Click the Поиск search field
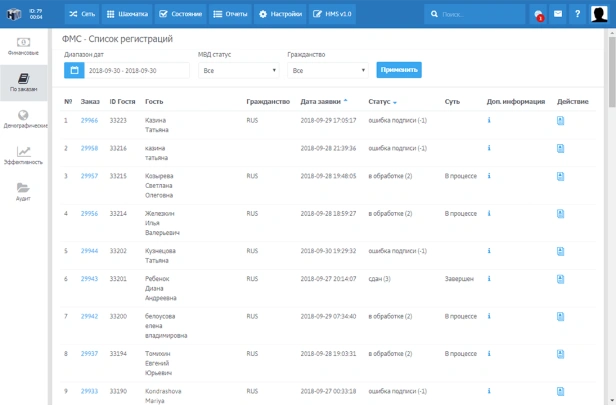The height and width of the screenshot is (405, 616). click(x=478, y=14)
